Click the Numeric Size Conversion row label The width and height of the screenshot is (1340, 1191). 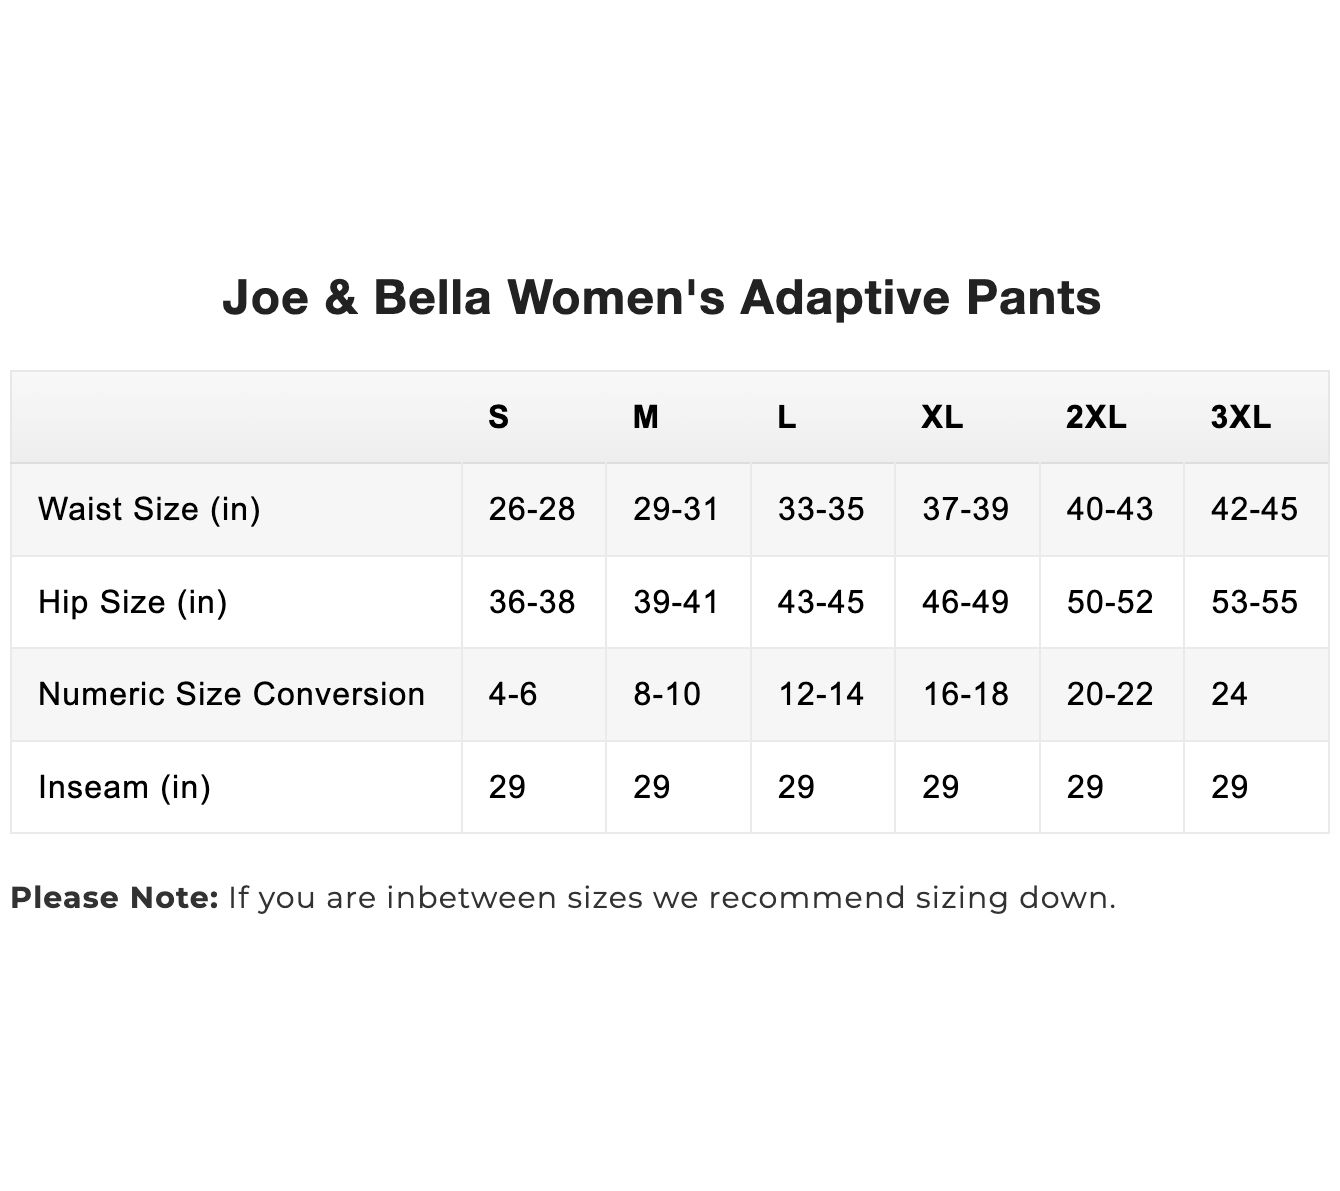(x=231, y=694)
